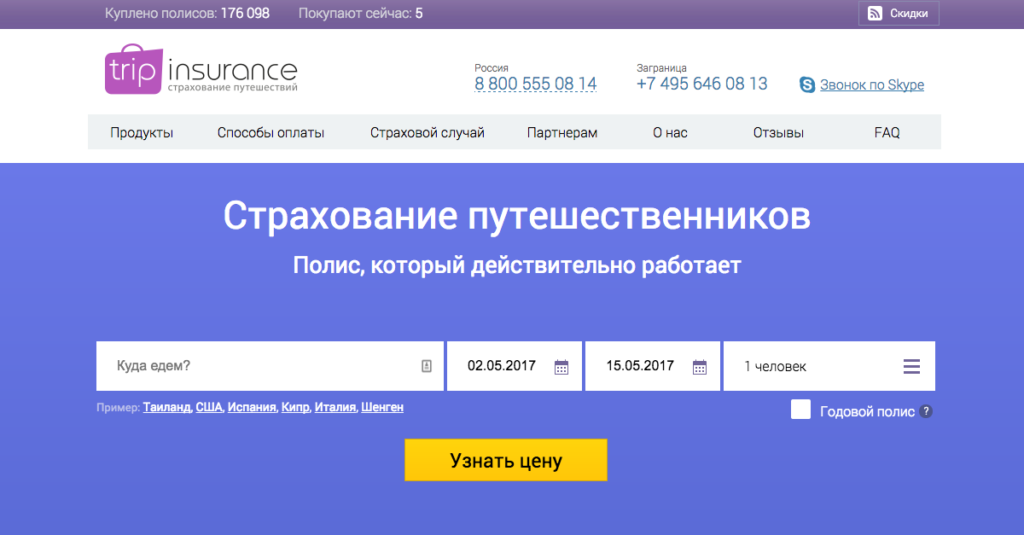Click the help question mark near Годовой полис
This screenshot has height=535, width=1024.
point(926,411)
